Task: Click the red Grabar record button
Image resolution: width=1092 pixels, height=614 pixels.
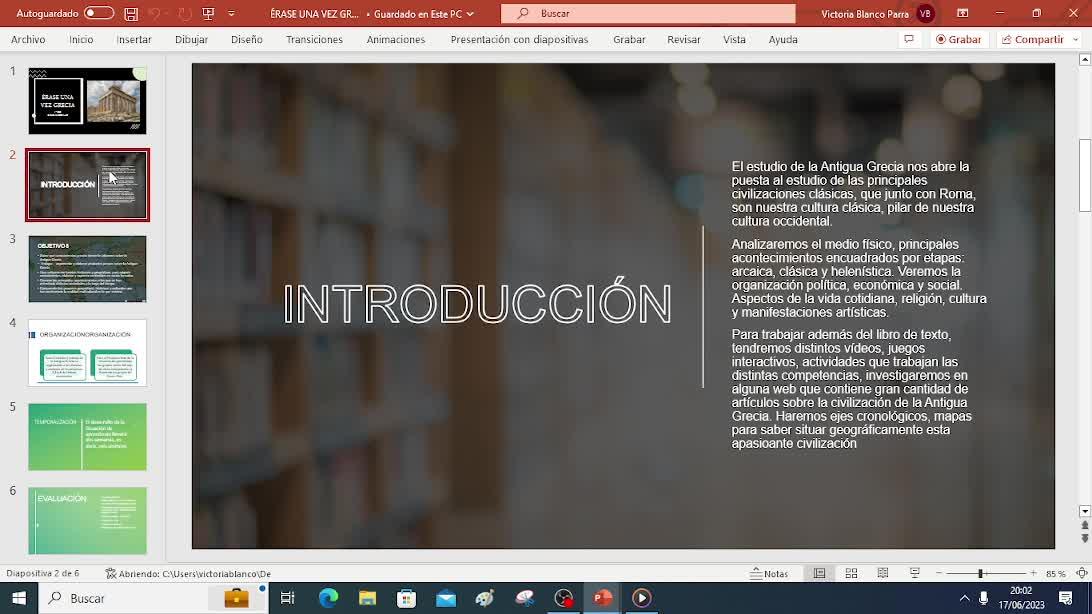Action: [958, 40]
